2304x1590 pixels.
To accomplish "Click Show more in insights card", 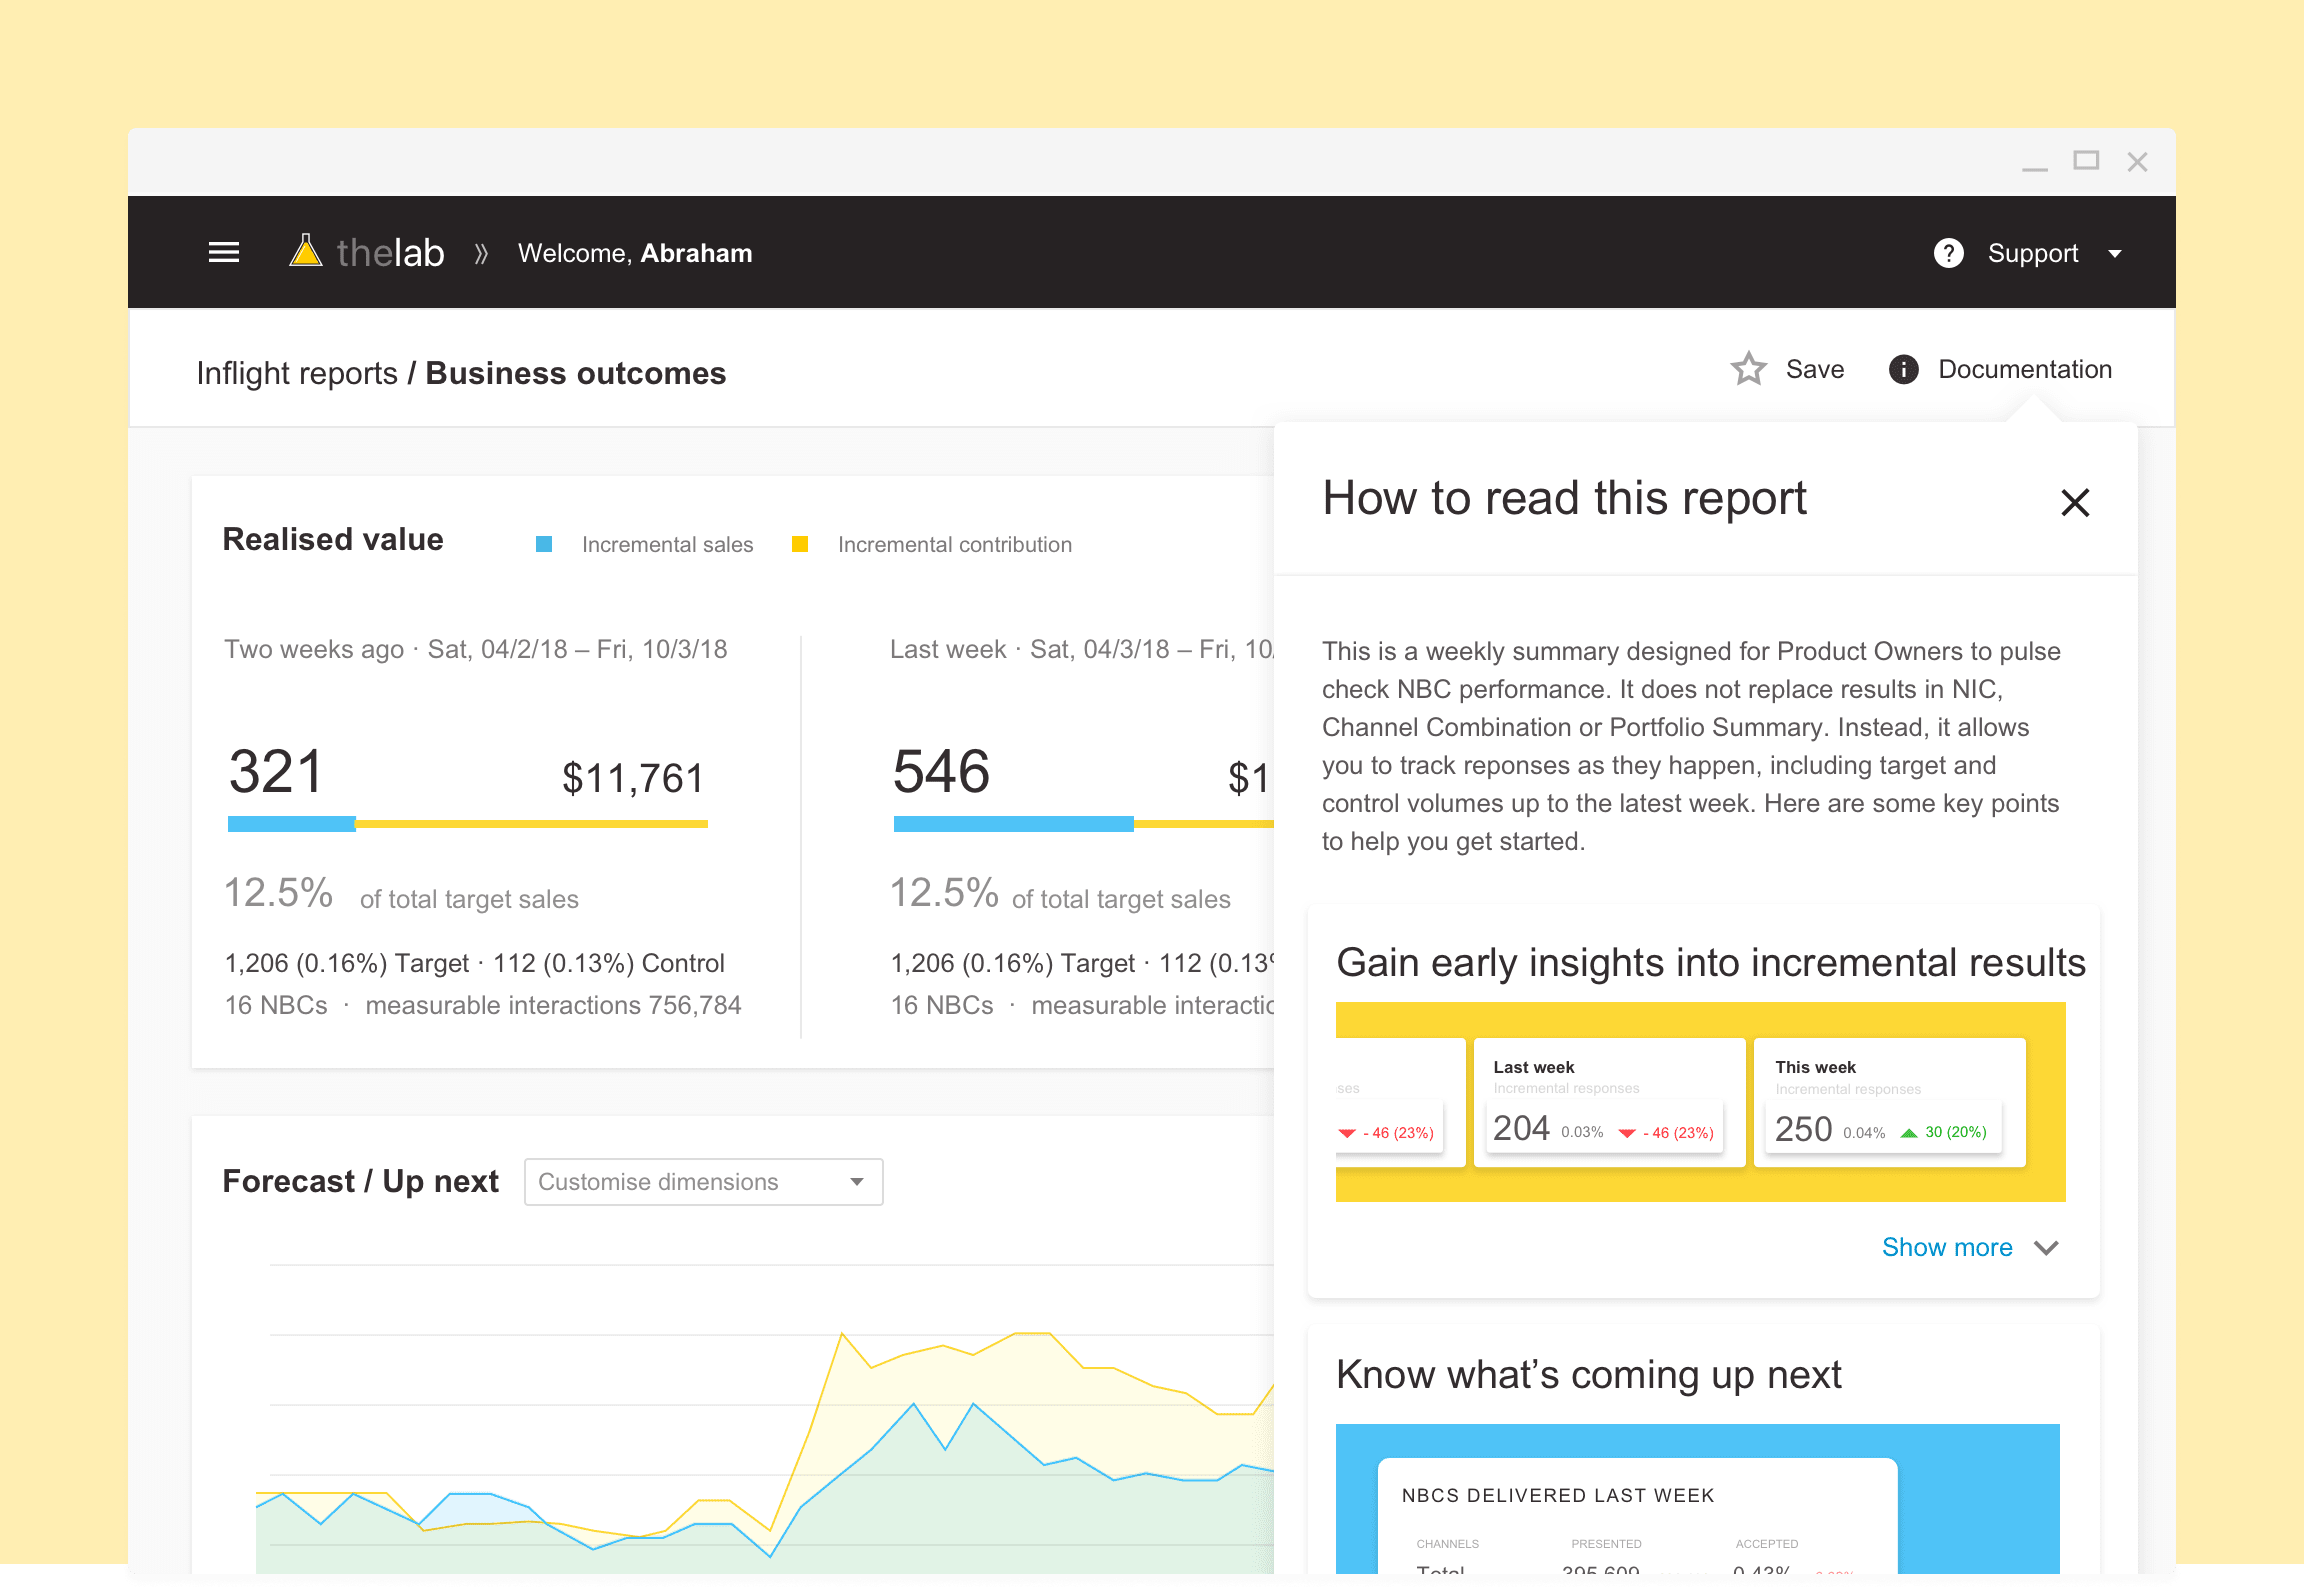I will 1946,1247.
